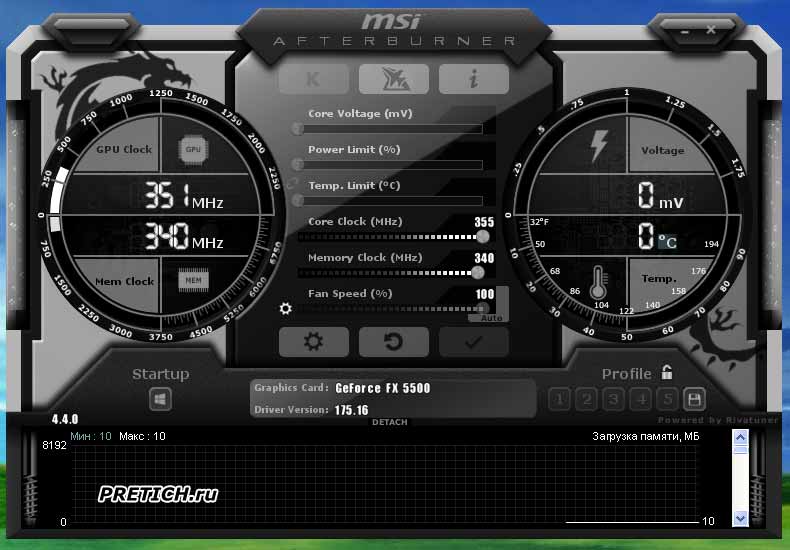
Task: Click the monitor graph scroll up arrow
Action: point(740,437)
